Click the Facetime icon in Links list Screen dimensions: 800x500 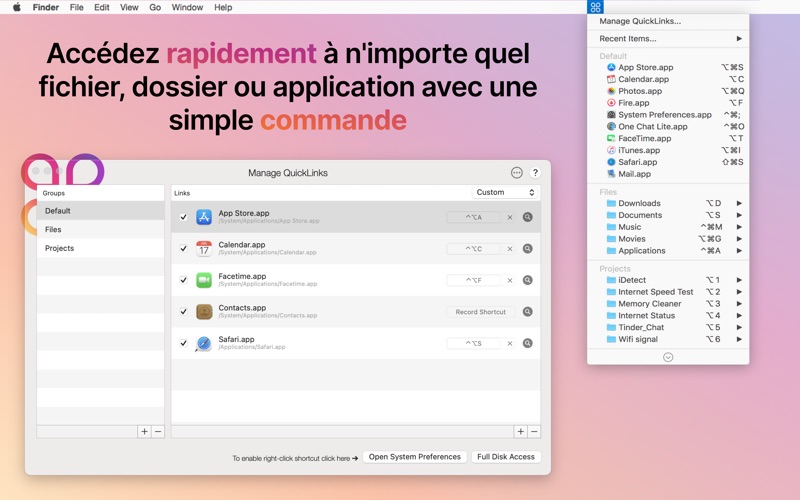[x=204, y=280]
